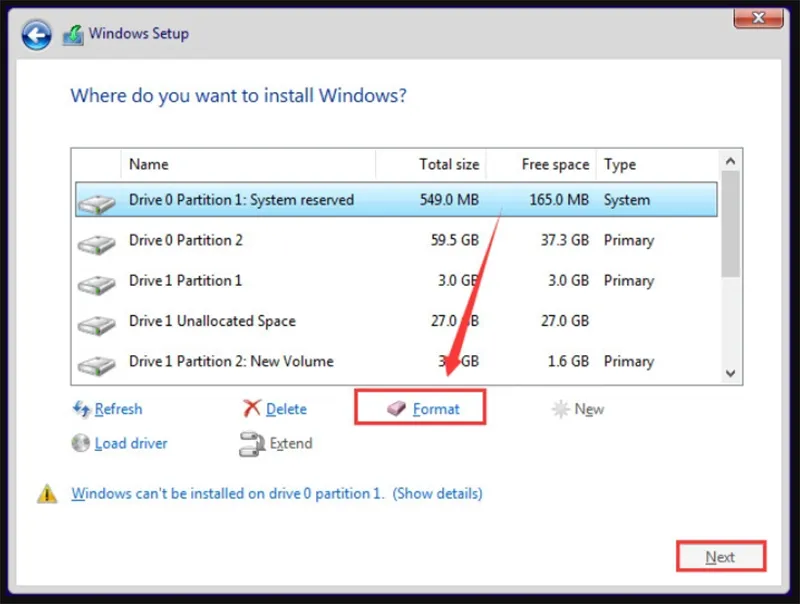
Task: Click the red X Delete icon
Action: 252,408
